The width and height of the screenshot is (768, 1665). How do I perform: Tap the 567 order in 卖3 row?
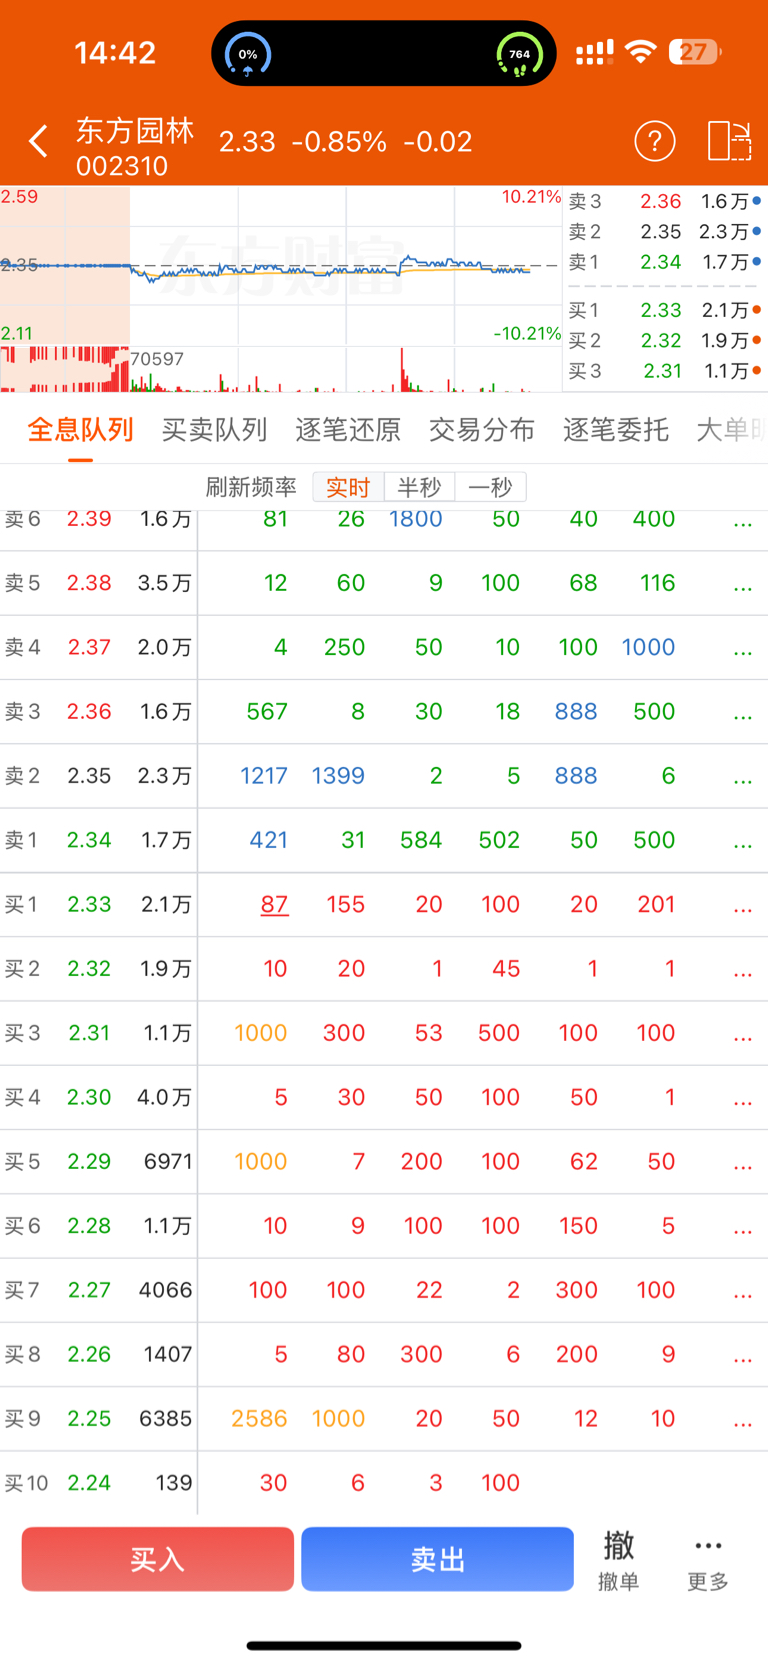coord(267,711)
